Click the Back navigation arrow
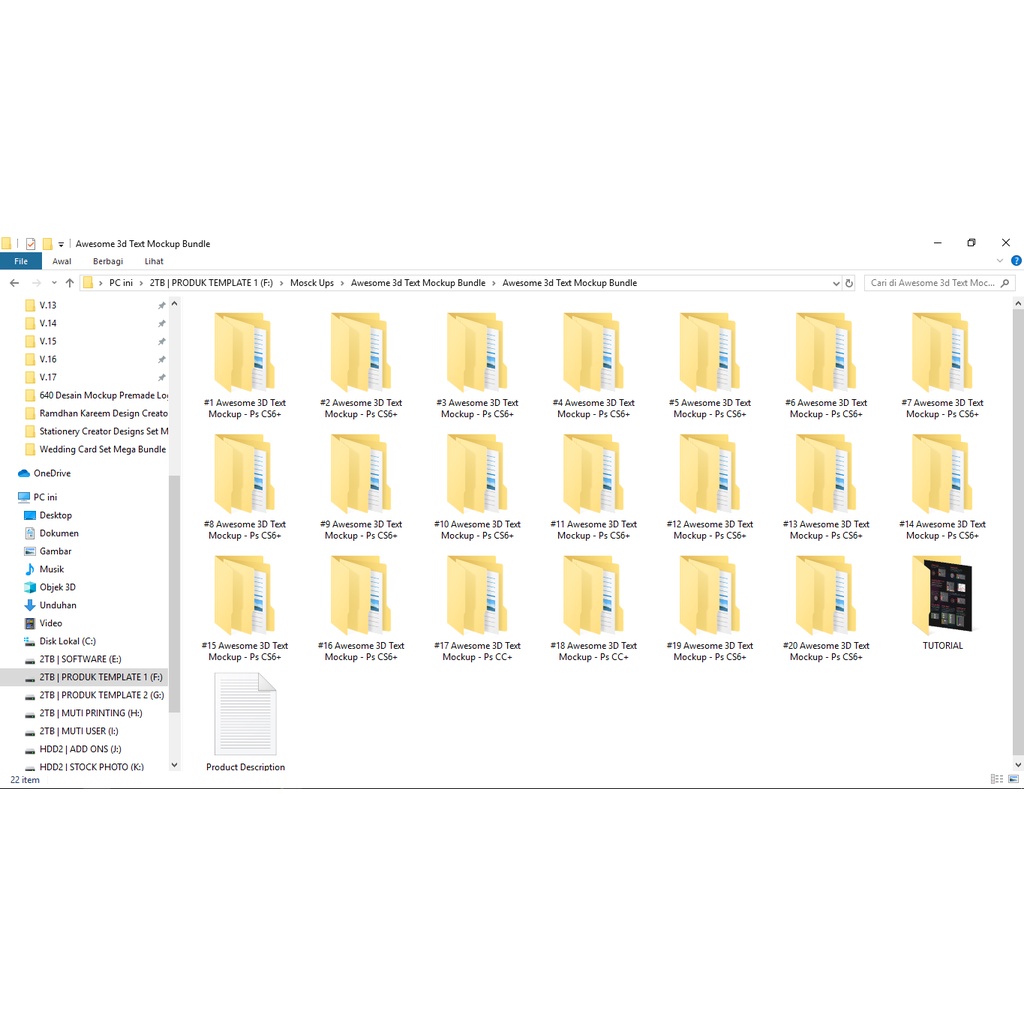This screenshot has height=1024, width=1024. (14, 283)
